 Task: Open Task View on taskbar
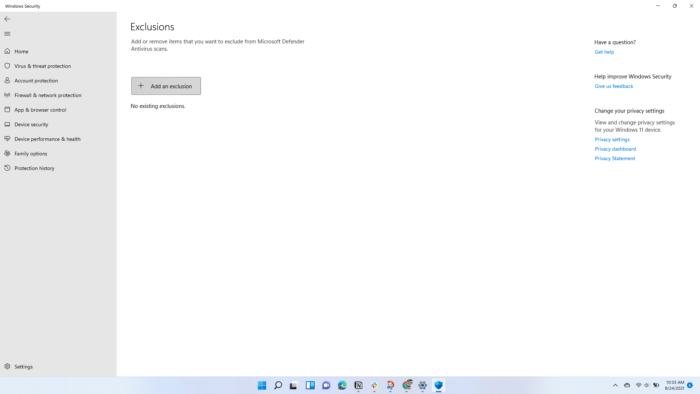(x=293, y=386)
